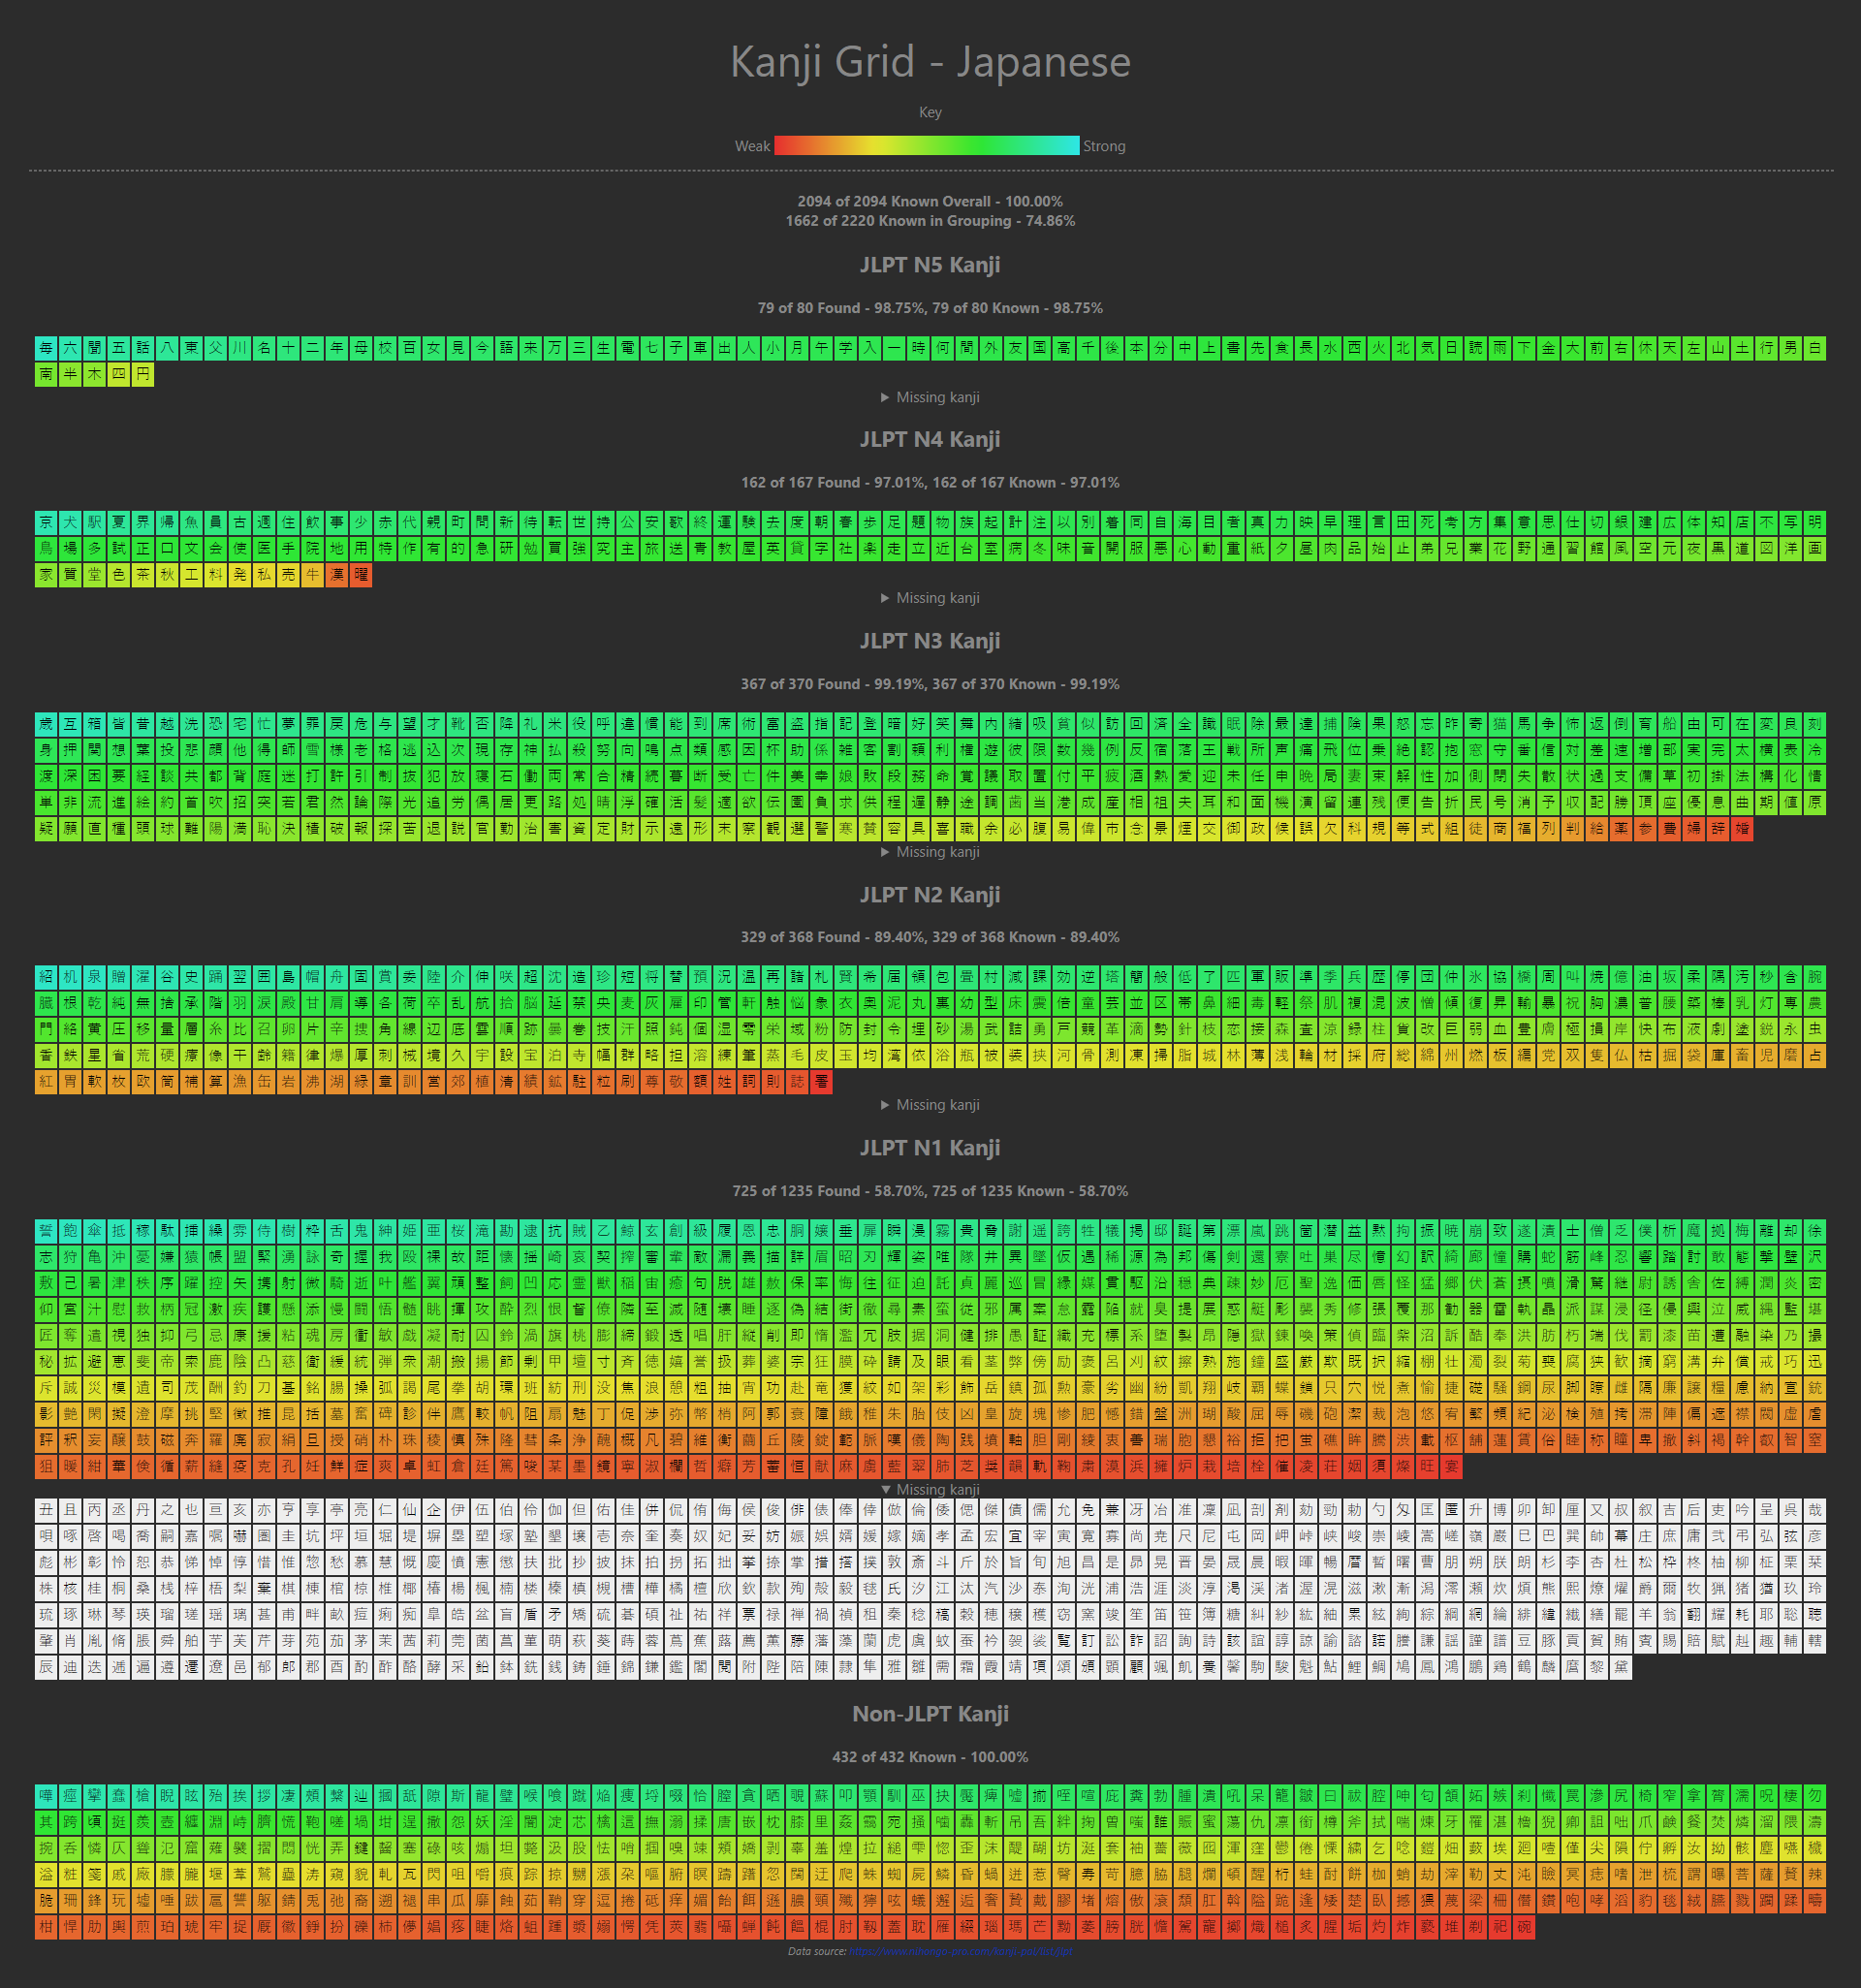
Task: Select the 球 kanji tile
Action: [x=167, y=829]
